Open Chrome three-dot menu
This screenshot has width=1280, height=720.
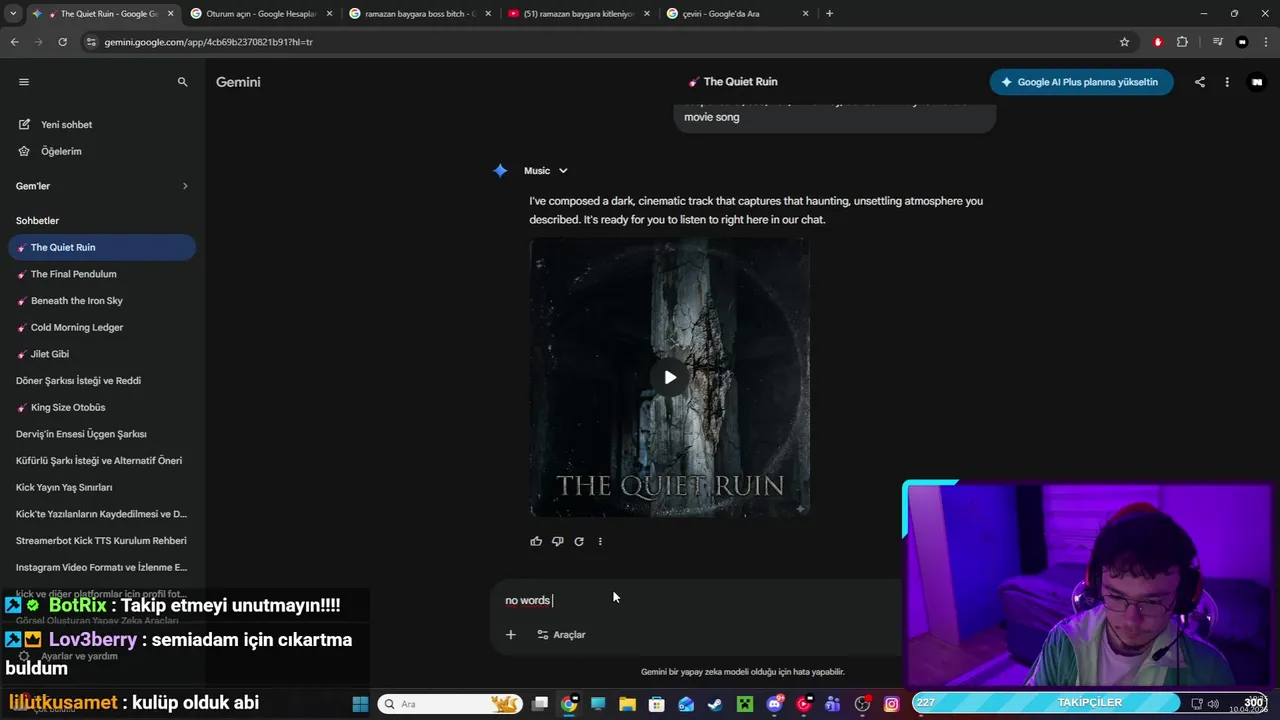(1266, 42)
